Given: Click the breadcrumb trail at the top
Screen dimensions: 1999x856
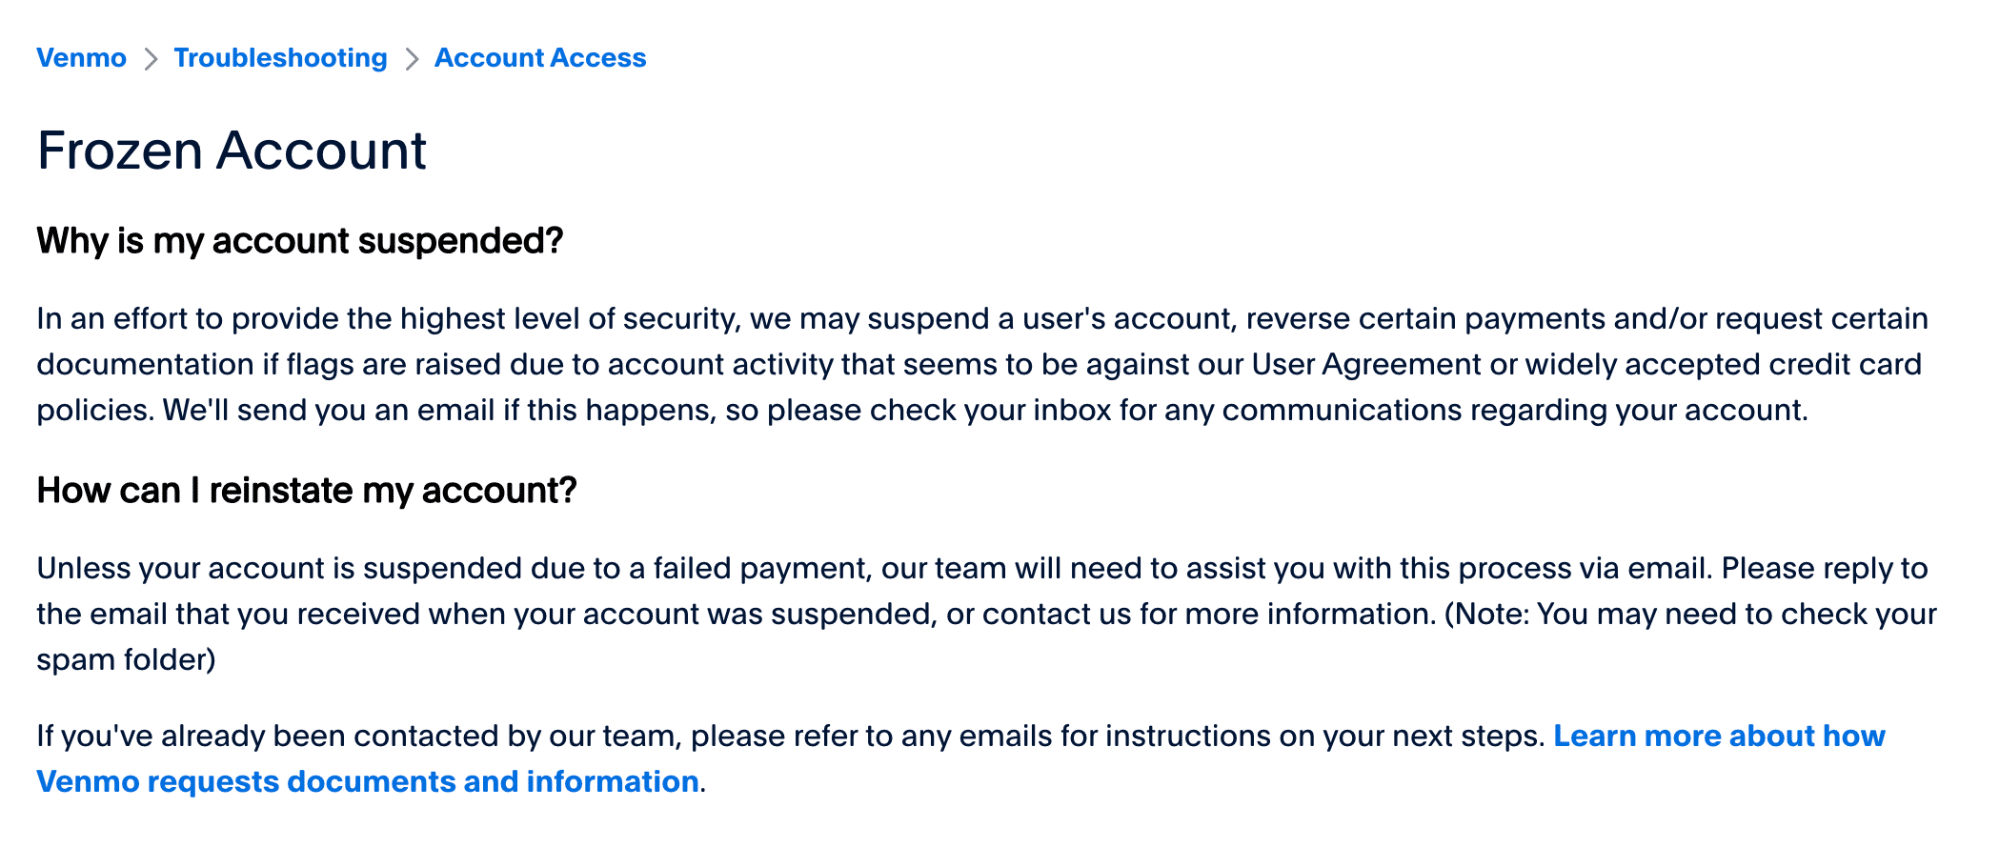Looking at the screenshot, I should click(x=340, y=57).
